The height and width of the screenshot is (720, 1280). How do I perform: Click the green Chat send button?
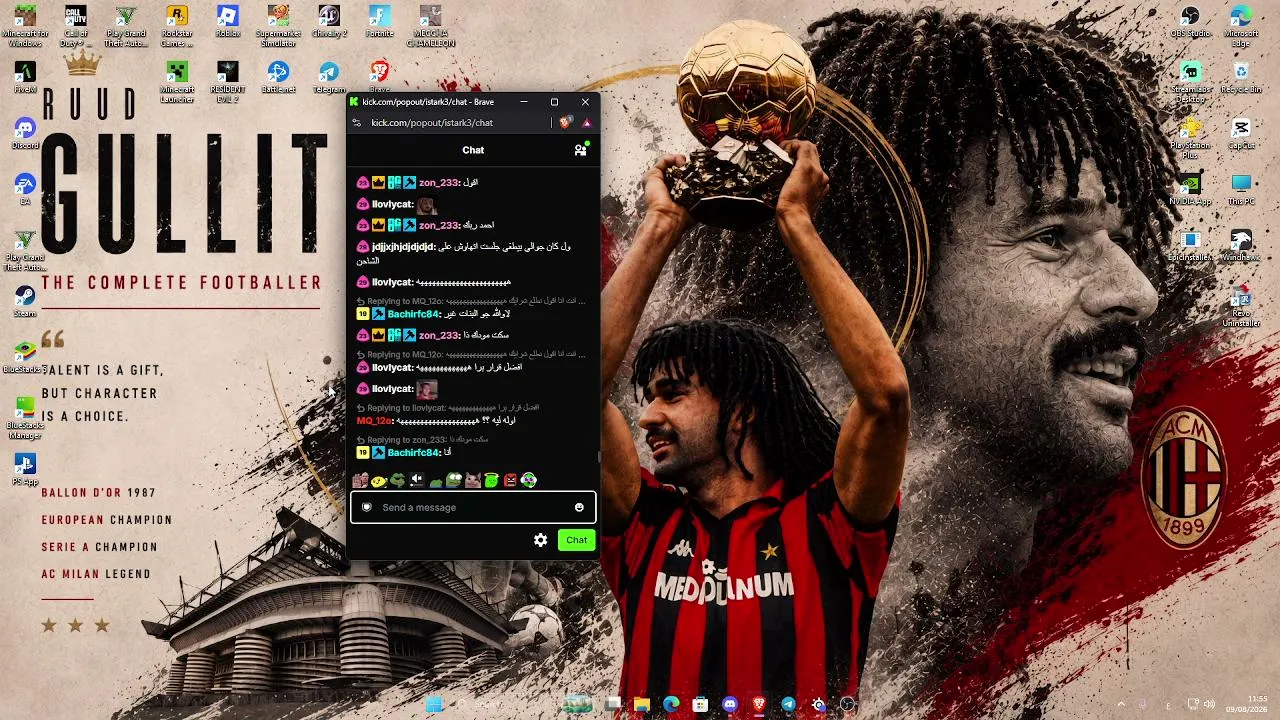pos(576,540)
